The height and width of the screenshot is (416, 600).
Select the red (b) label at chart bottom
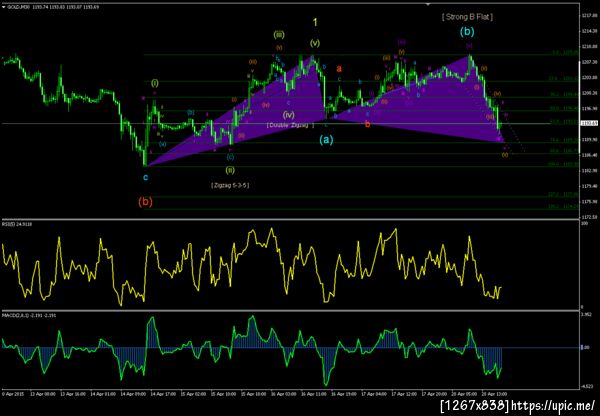click(145, 202)
